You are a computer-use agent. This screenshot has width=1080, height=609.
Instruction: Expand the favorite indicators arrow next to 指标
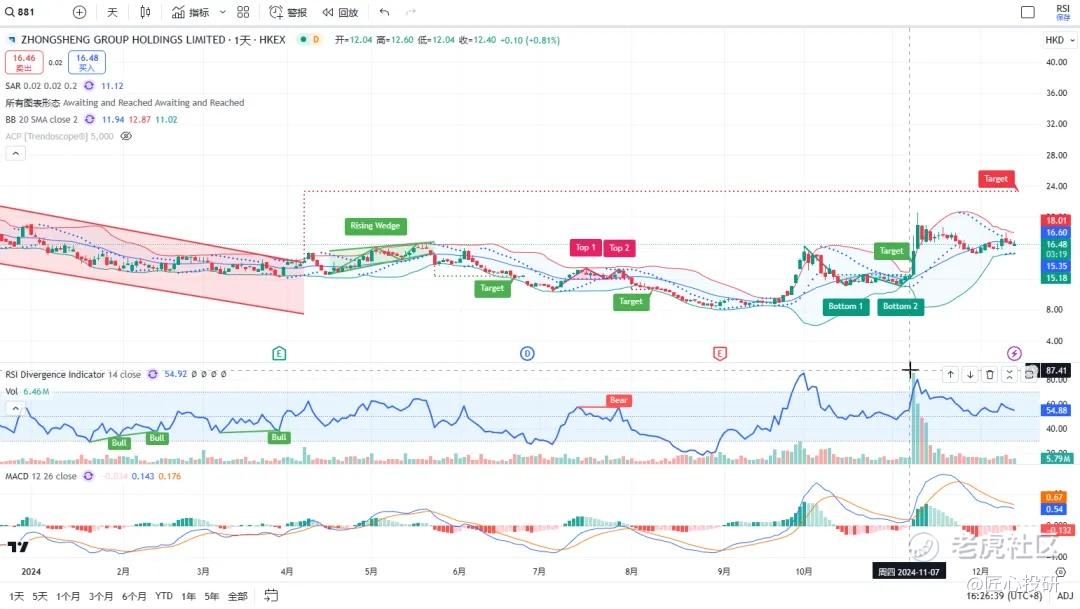[222, 12]
